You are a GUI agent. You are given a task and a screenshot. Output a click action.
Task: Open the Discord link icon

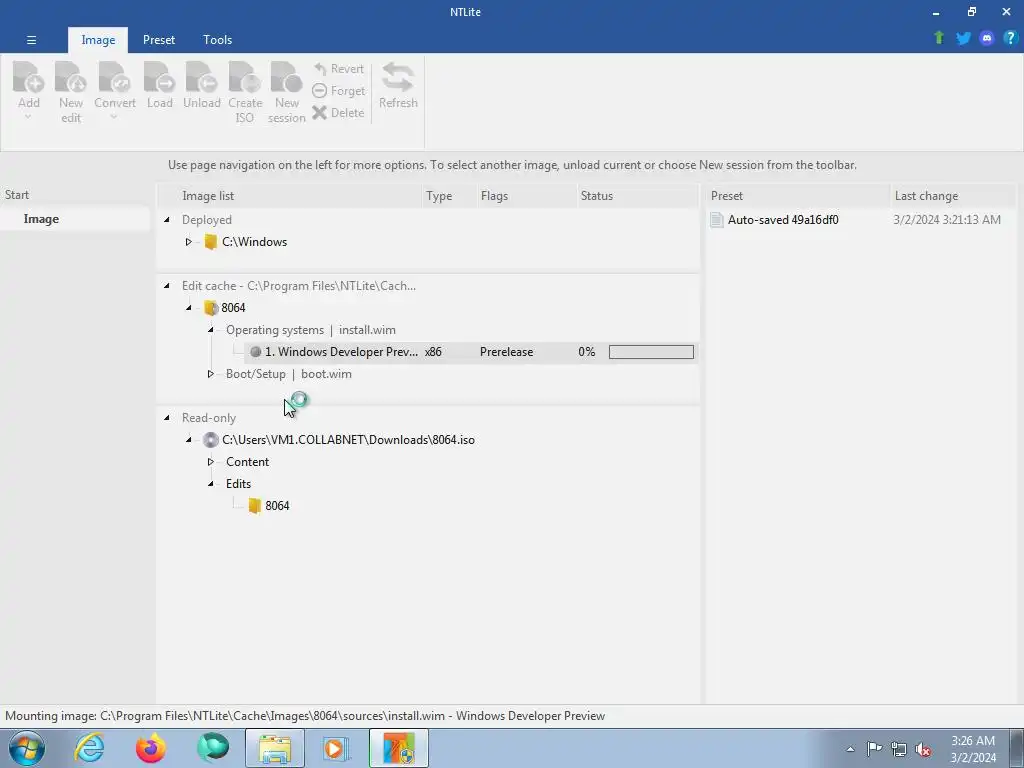tap(987, 38)
